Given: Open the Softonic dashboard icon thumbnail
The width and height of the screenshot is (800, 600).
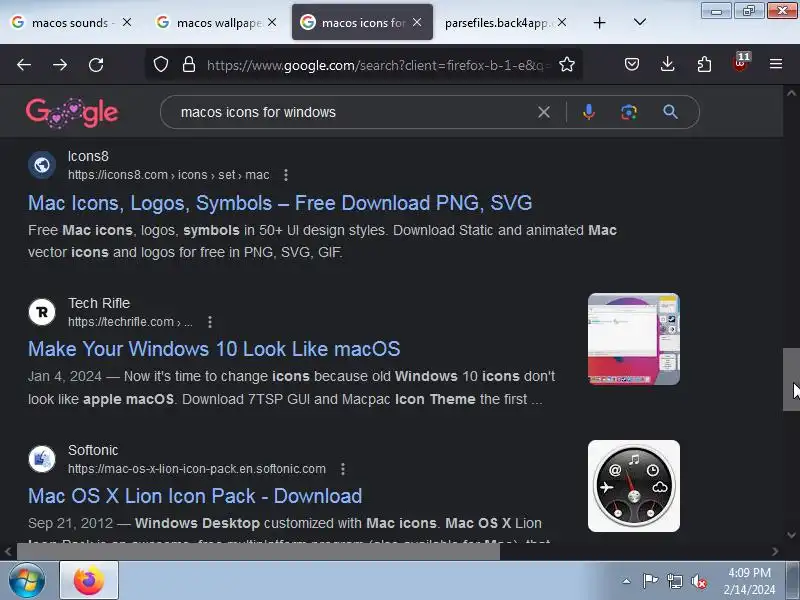Looking at the screenshot, I should [x=634, y=486].
